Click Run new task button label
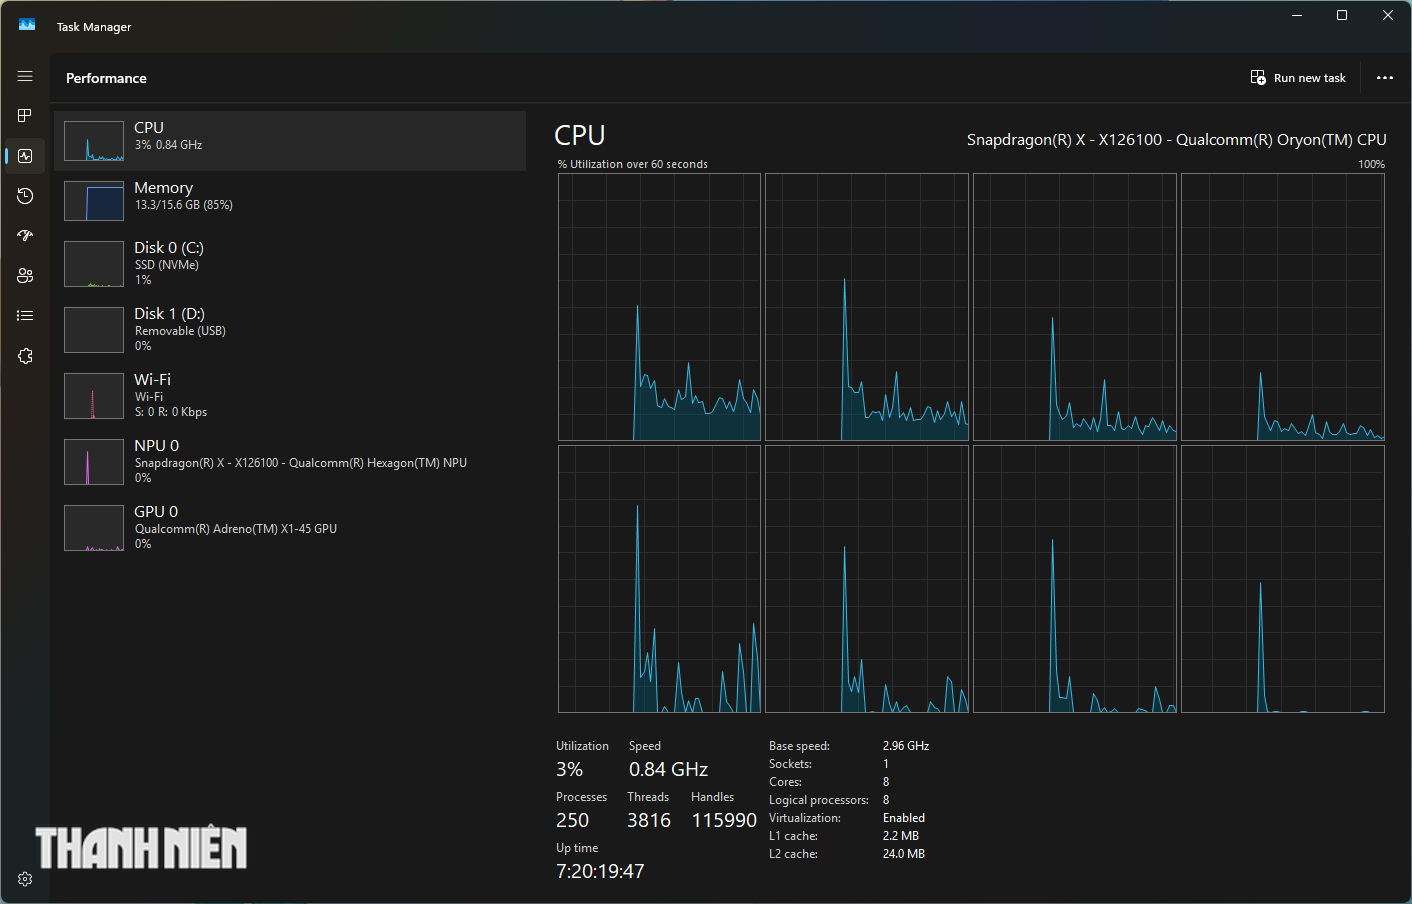This screenshot has height=904, width=1412. 1310,78
